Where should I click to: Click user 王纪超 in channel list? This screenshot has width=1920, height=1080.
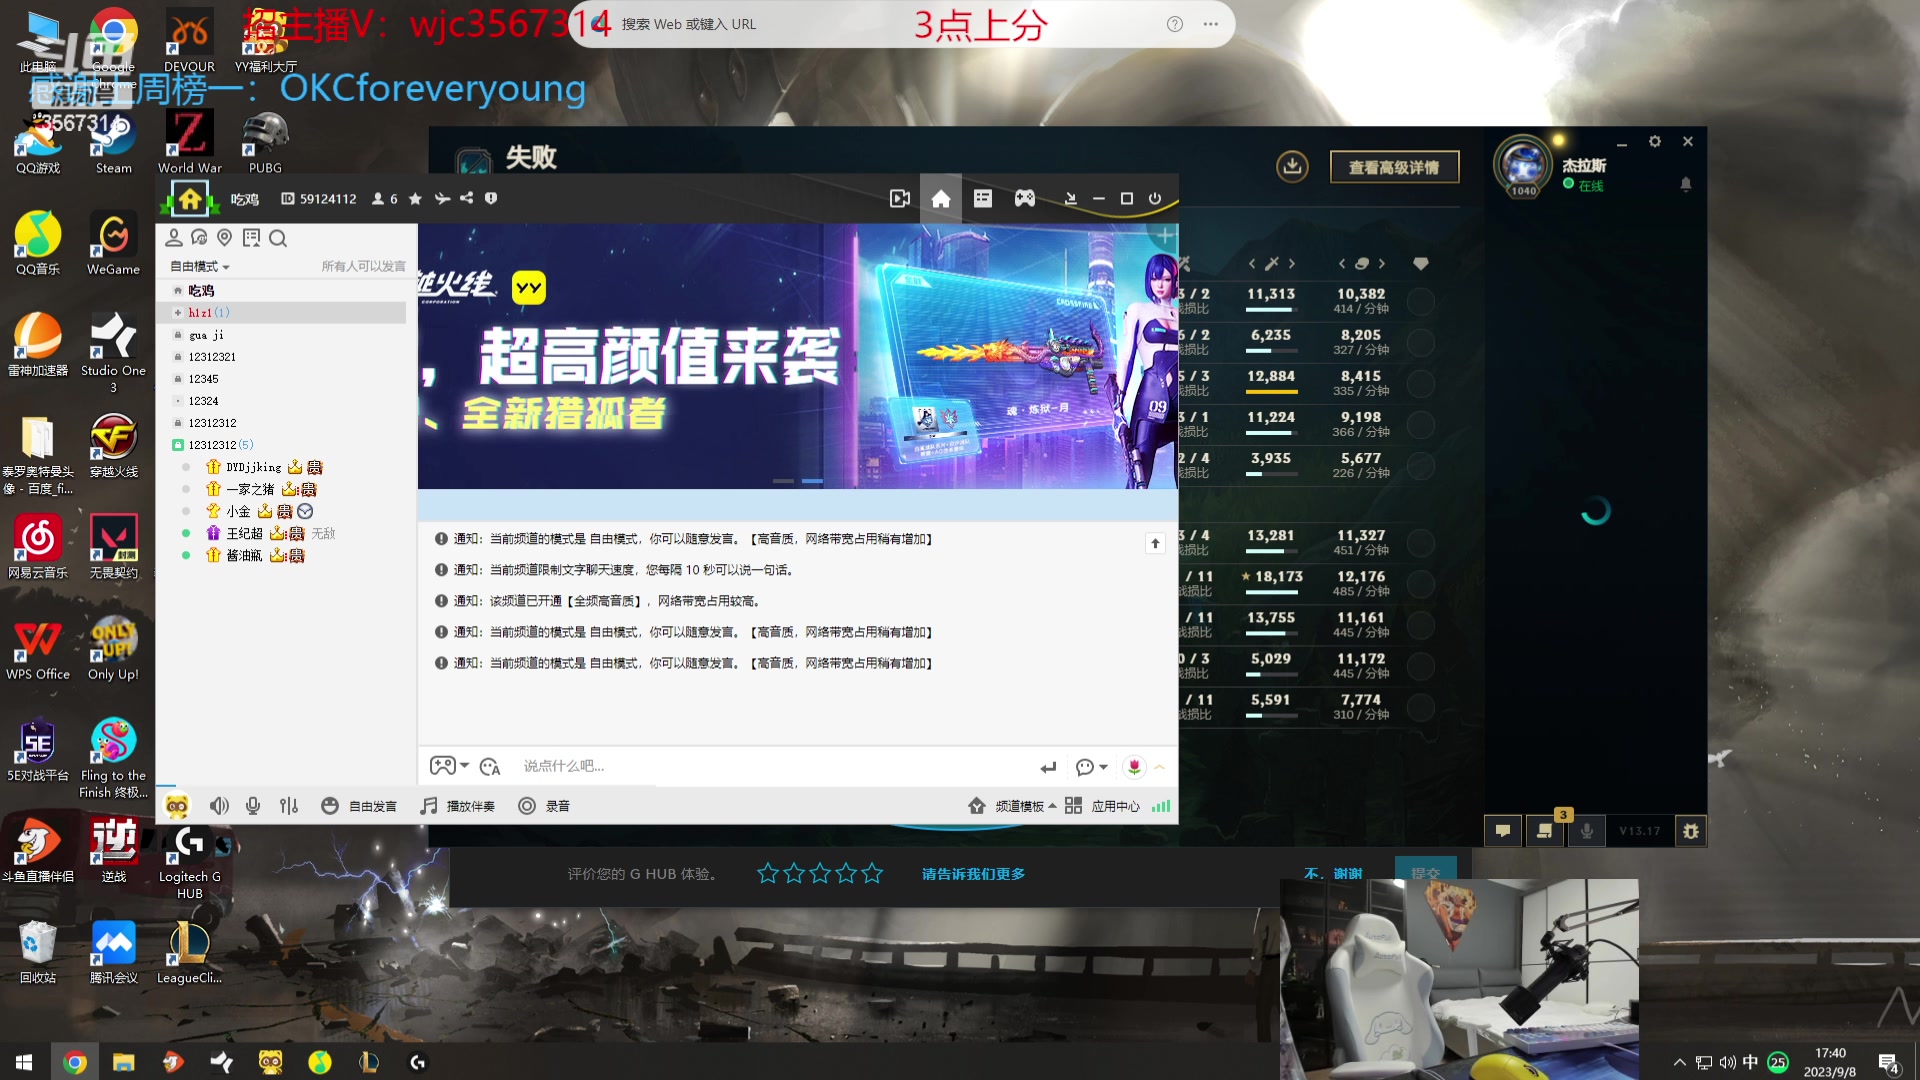[244, 534]
